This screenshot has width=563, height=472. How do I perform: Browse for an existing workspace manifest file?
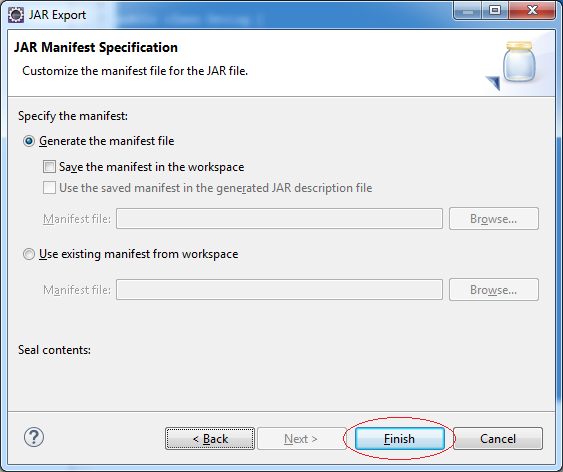[x=494, y=290]
